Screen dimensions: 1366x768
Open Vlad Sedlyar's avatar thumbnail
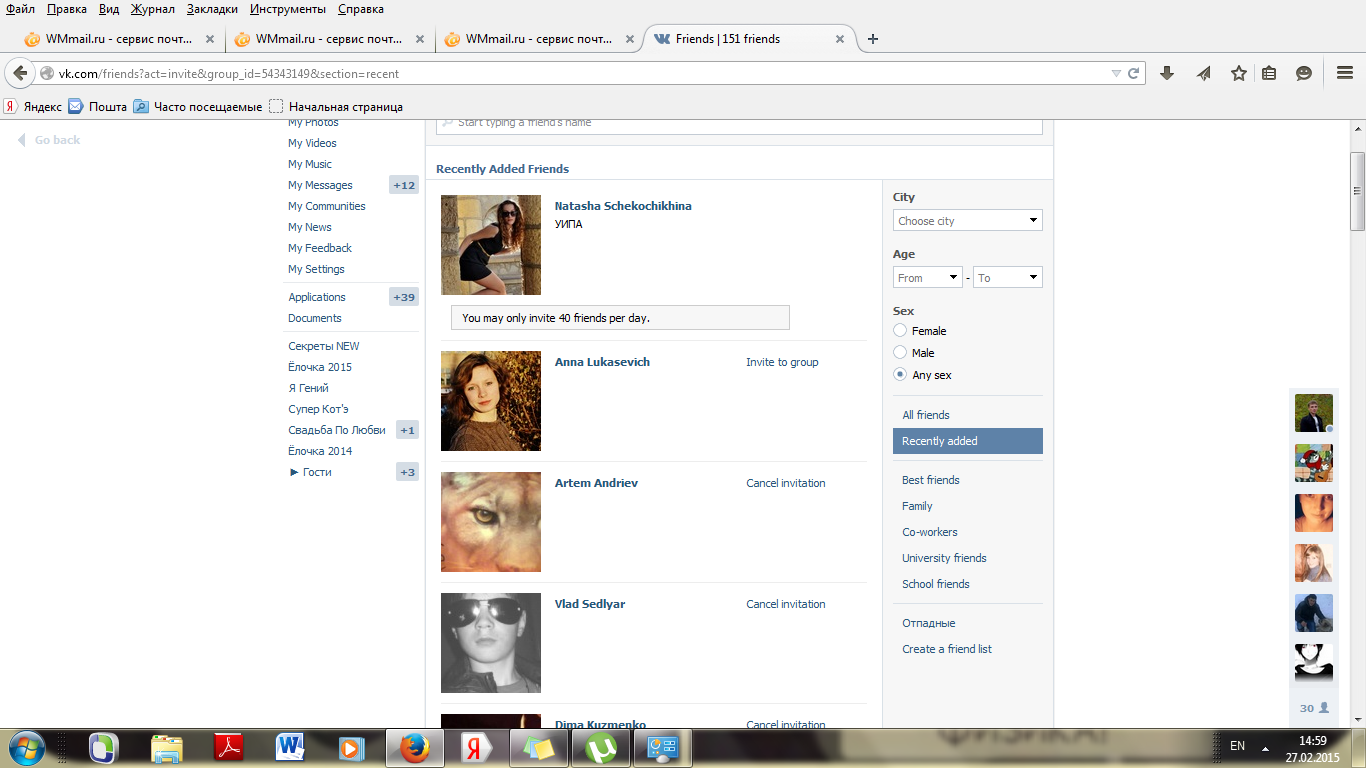pos(491,643)
